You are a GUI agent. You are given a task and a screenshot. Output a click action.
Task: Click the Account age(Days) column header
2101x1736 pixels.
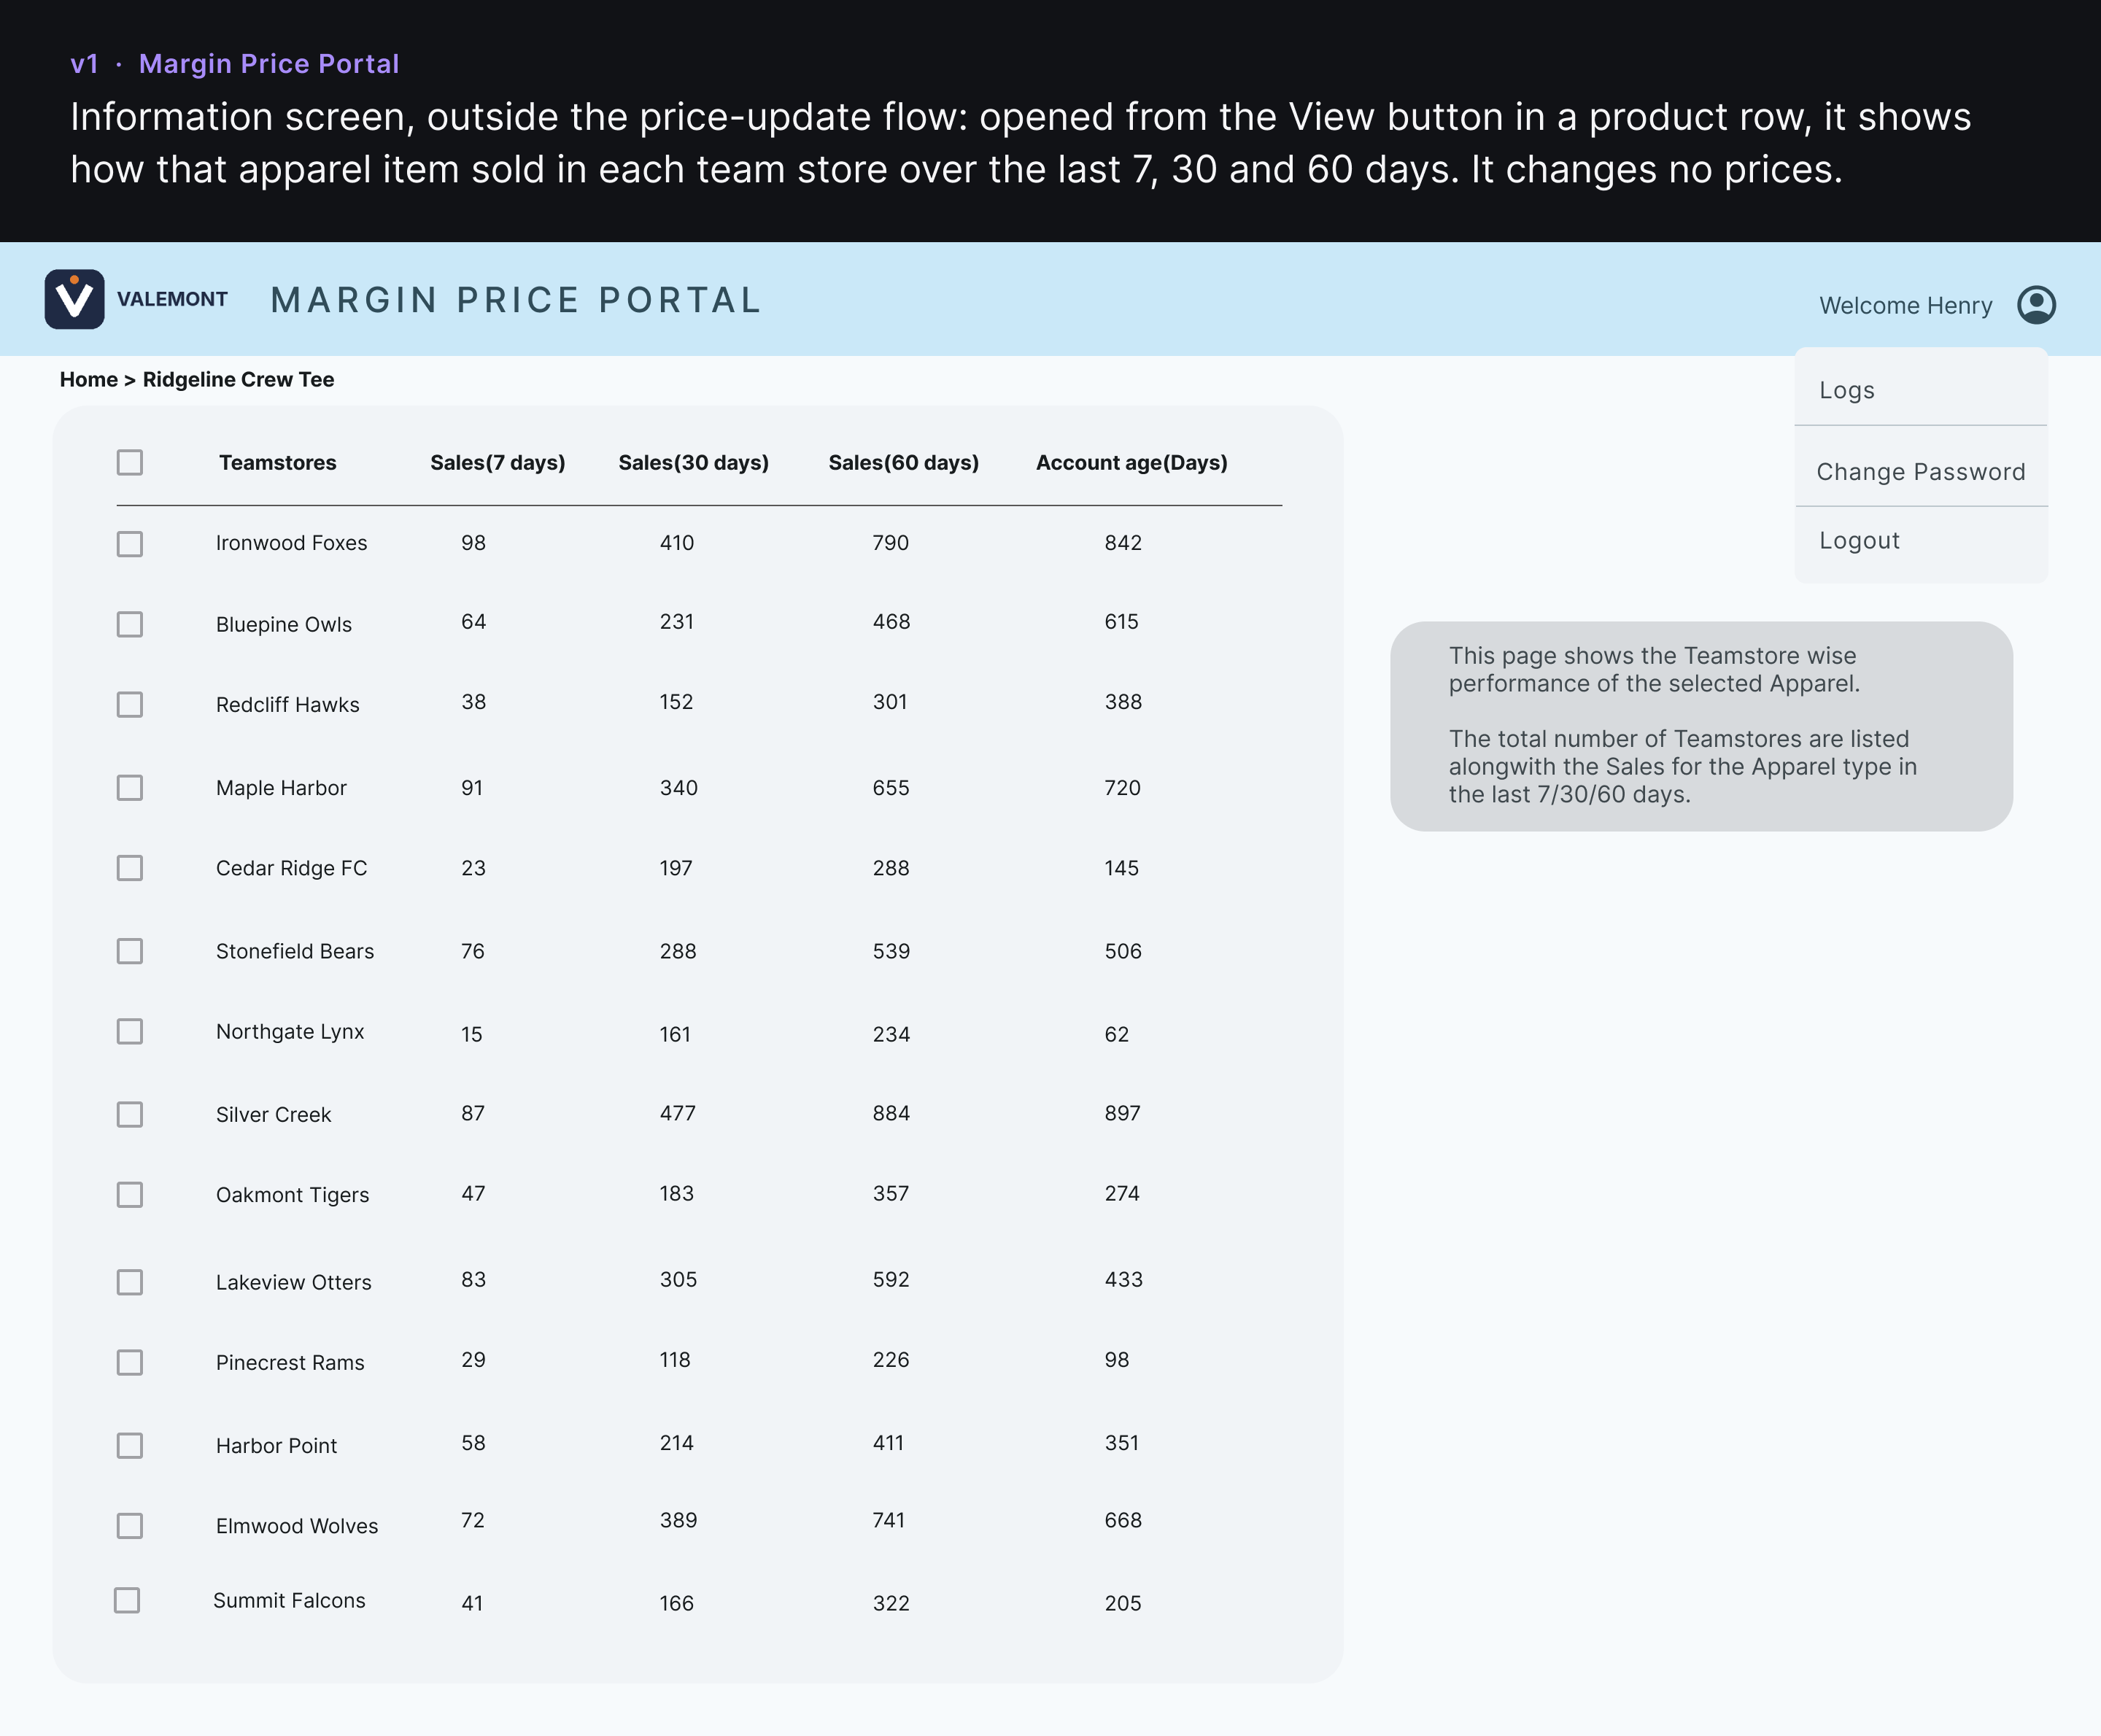click(x=1132, y=463)
